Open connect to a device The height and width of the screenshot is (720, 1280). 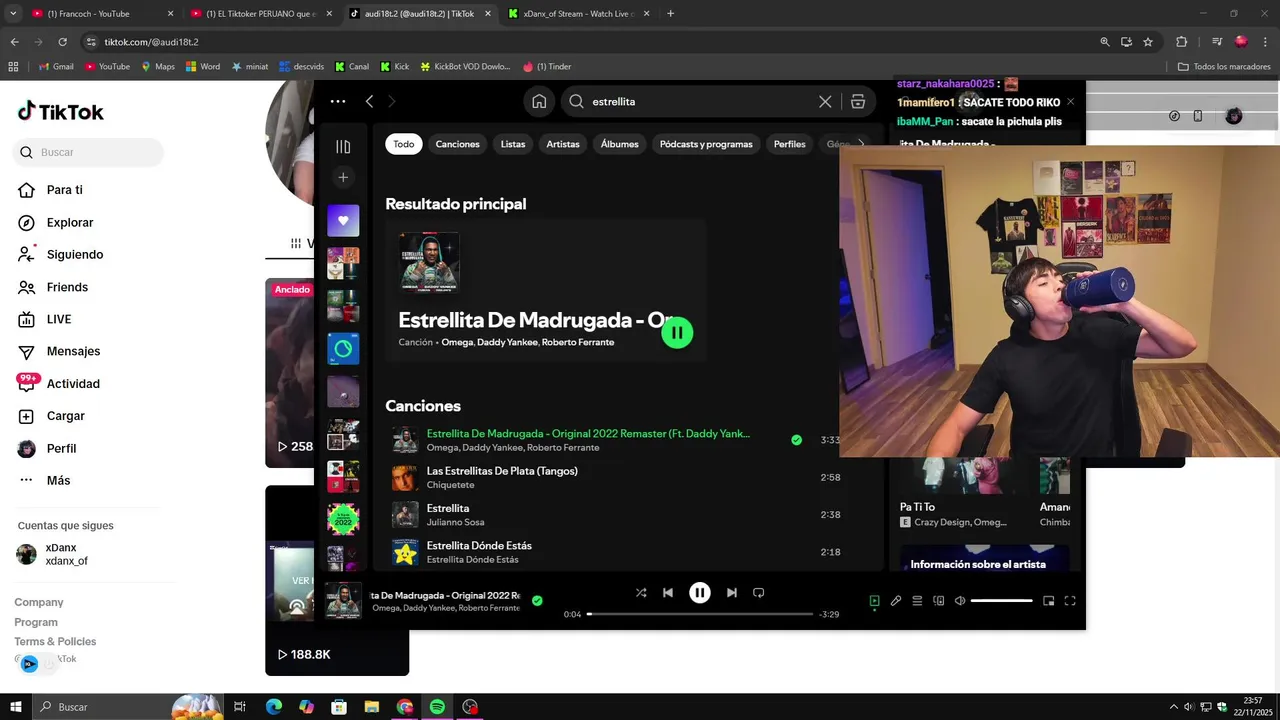(939, 601)
